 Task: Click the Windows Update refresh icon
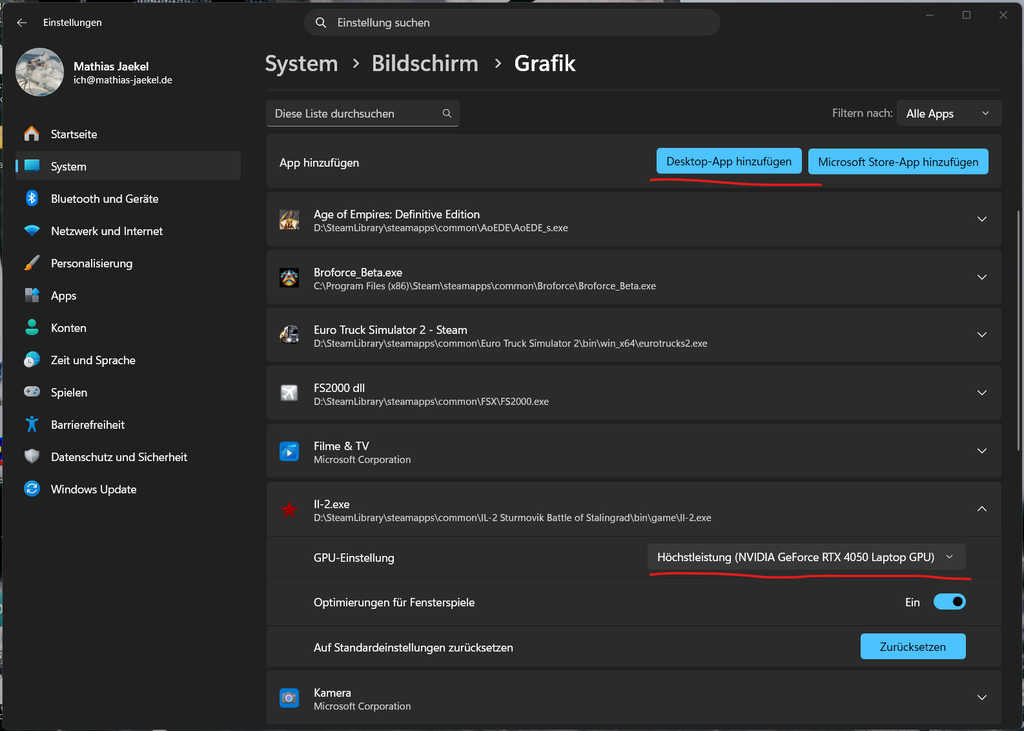[31, 489]
